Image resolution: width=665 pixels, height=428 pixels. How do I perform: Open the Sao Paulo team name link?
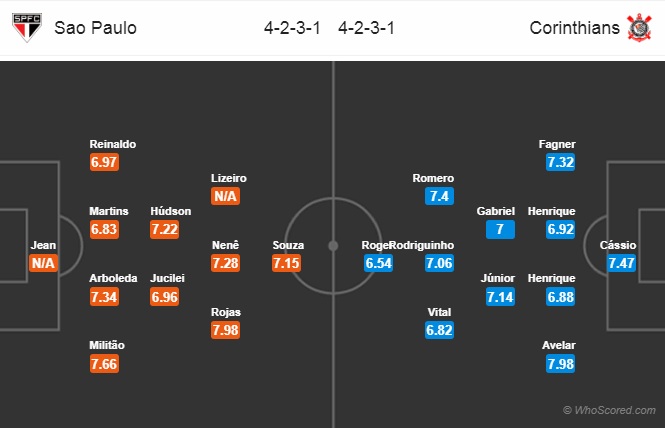(95, 28)
